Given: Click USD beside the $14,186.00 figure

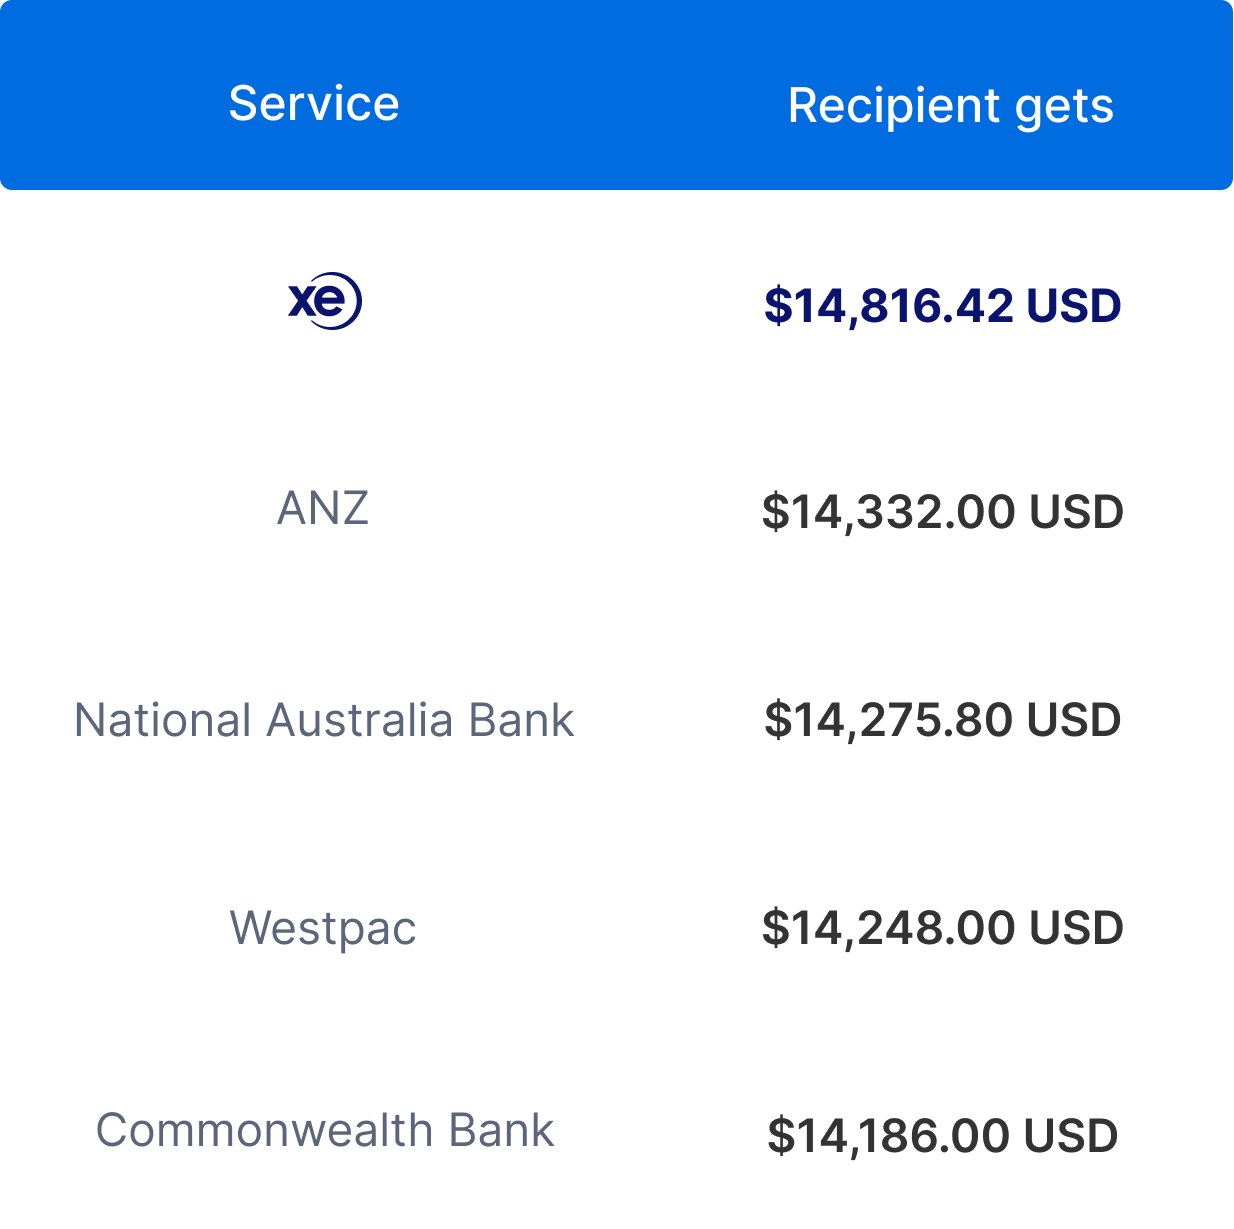Looking at the screenshot, I should coord(1071,1136).
